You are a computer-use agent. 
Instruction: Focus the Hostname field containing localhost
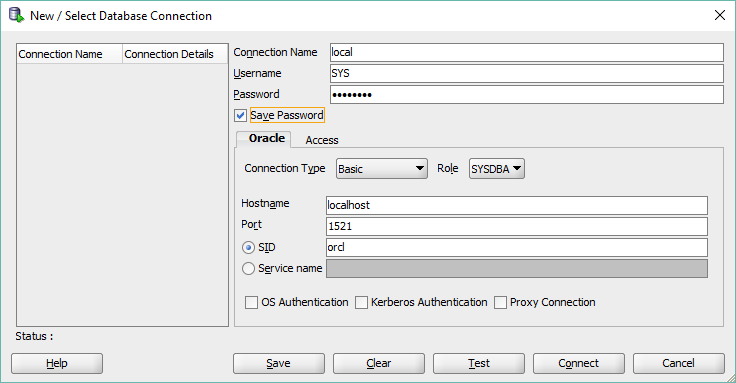coord(517,206)
